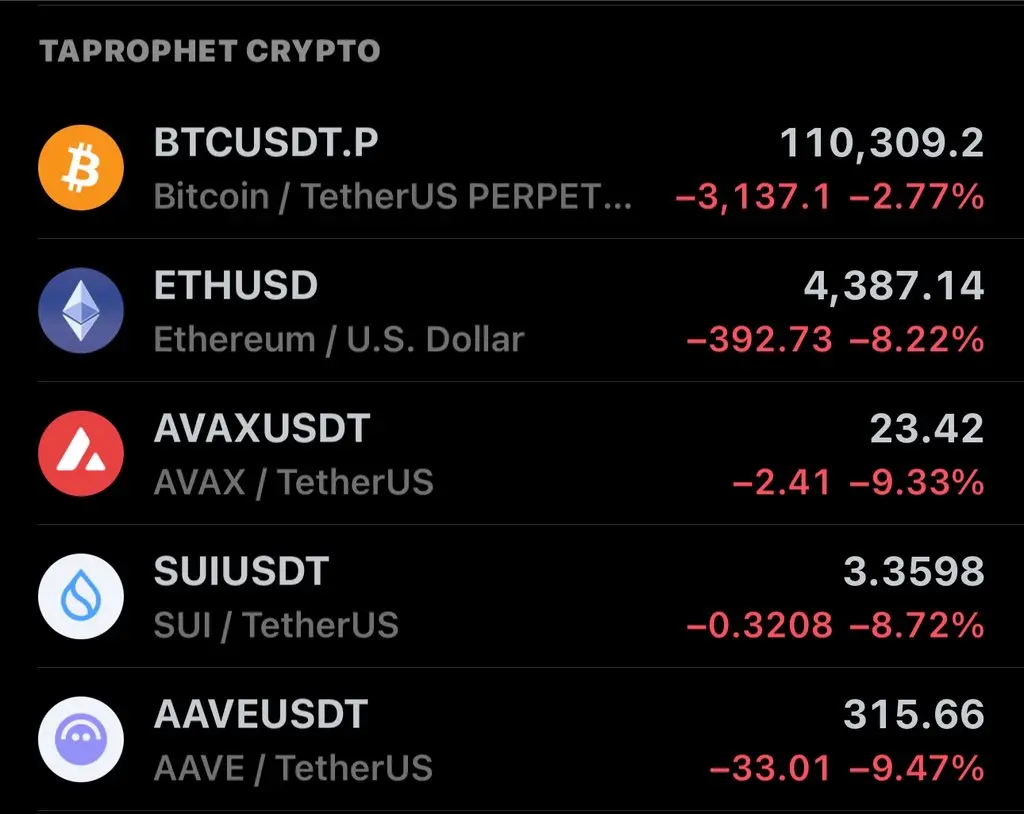
Task: Click Ethereum change −8.22% value
Action: pyautogui.click(x=916, y=340)
